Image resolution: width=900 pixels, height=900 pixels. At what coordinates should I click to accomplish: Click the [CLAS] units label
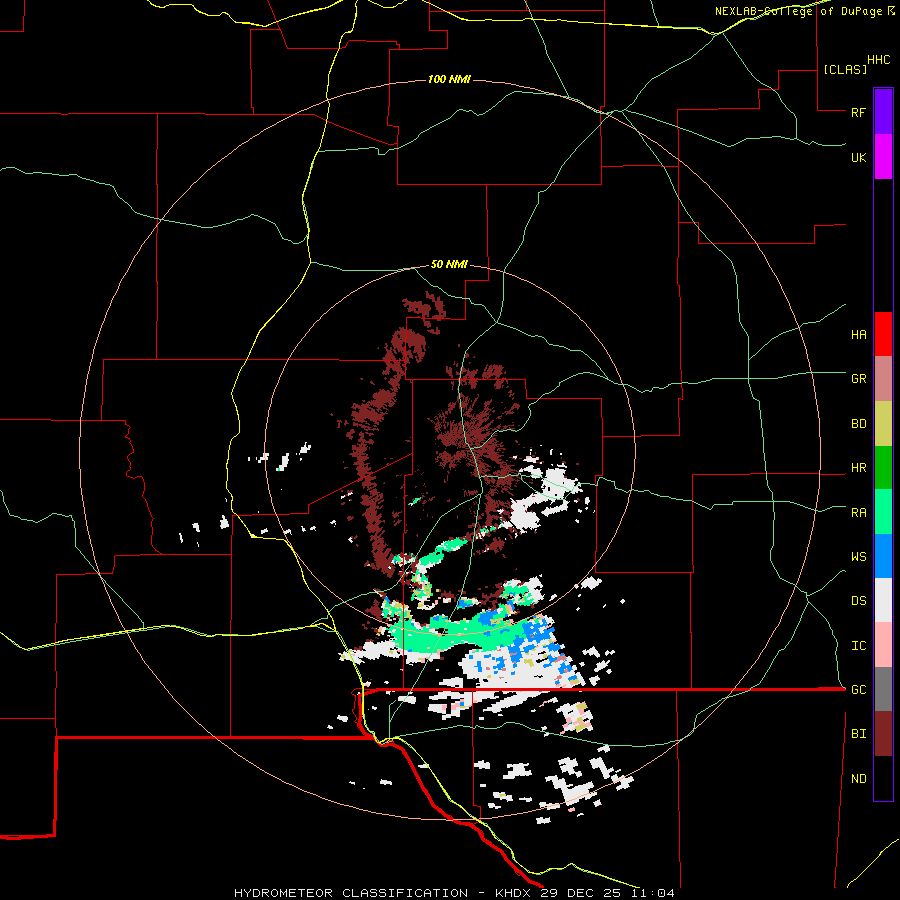tap(845, 69)
